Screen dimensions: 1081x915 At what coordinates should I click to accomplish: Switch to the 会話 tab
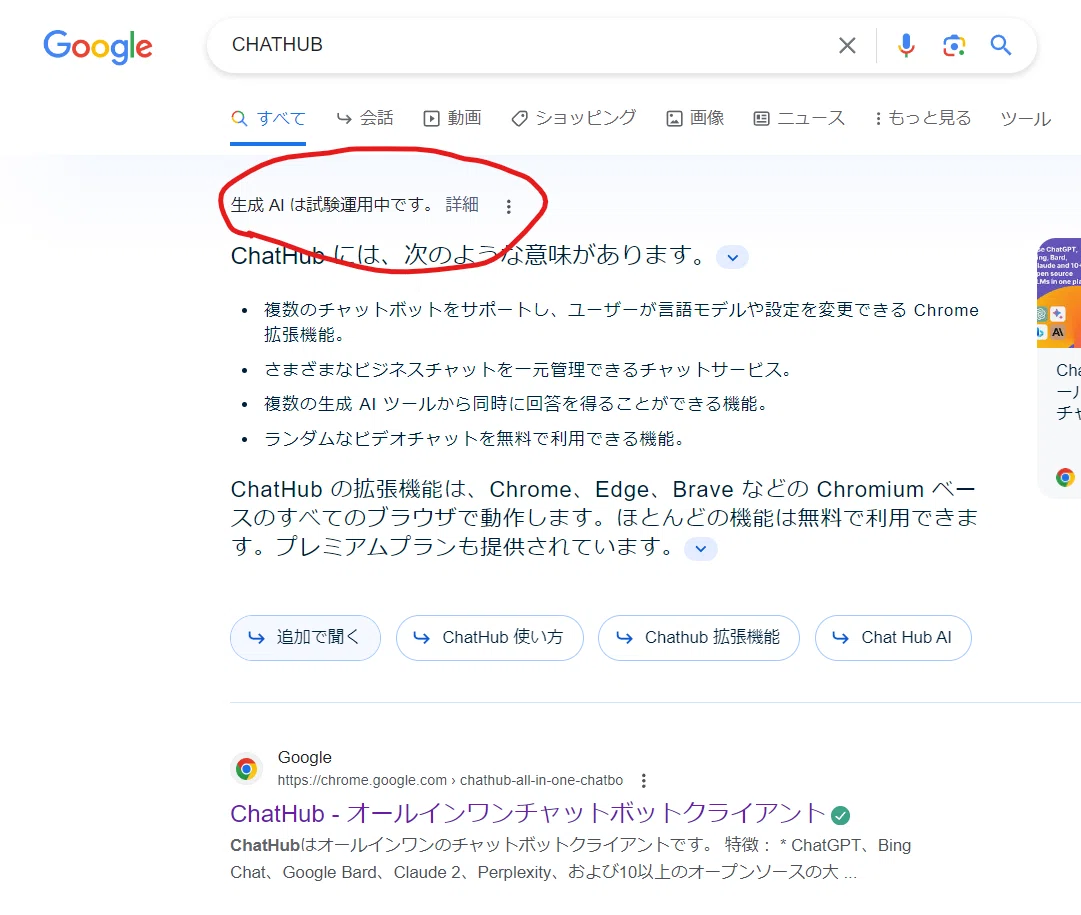click(x=365, y=119)
